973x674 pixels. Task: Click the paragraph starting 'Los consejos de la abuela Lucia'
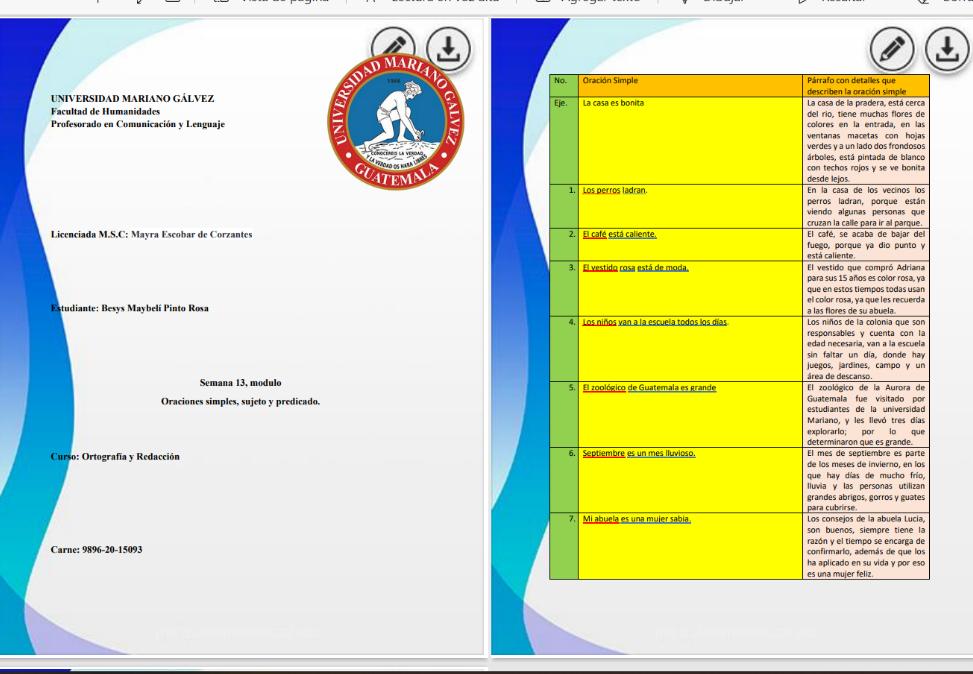coord(866,546)
